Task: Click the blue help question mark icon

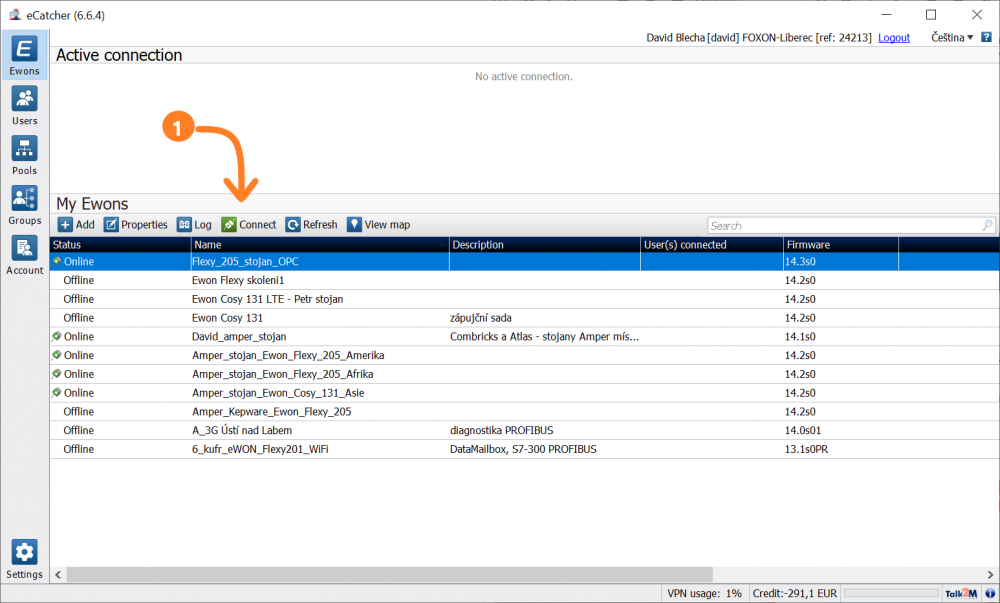Action: click(986, 38)
